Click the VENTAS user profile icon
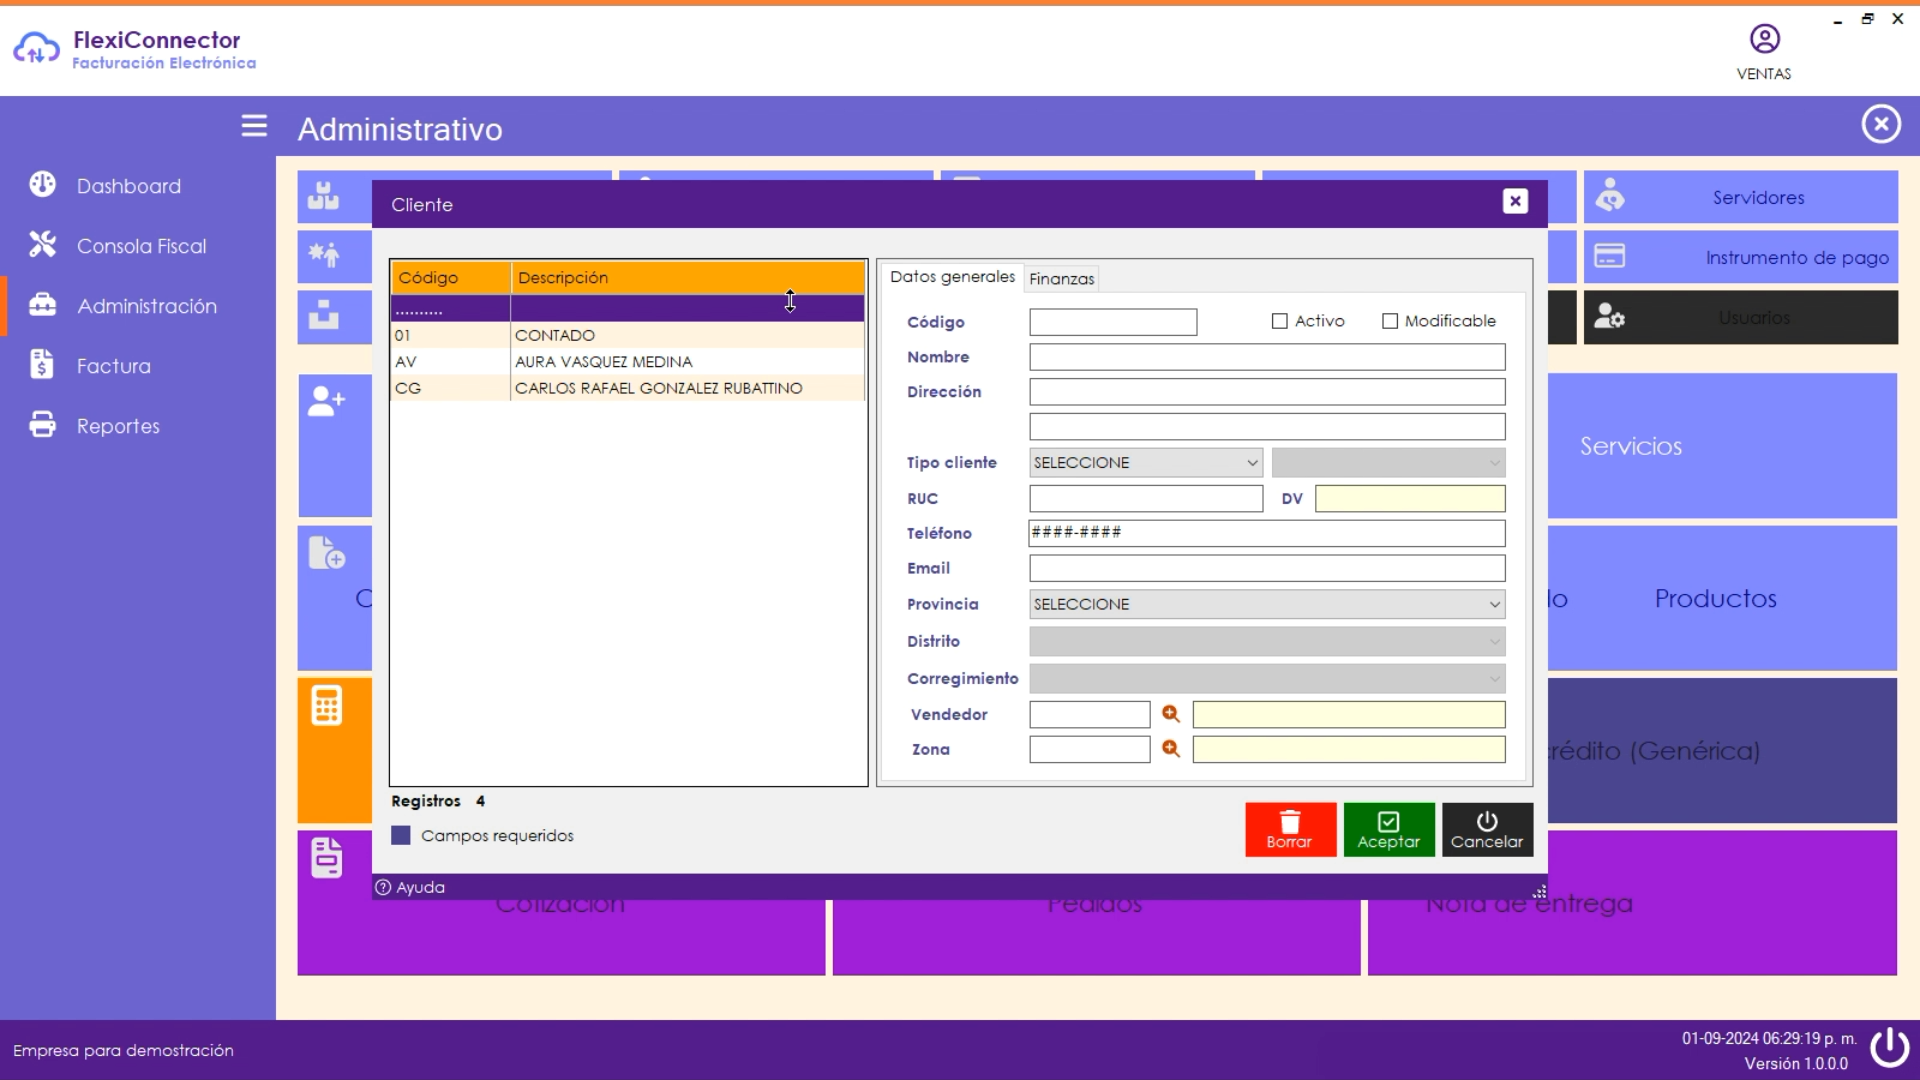The width and height of the screenshot is (1920, 1080). tap(1764, 40)
